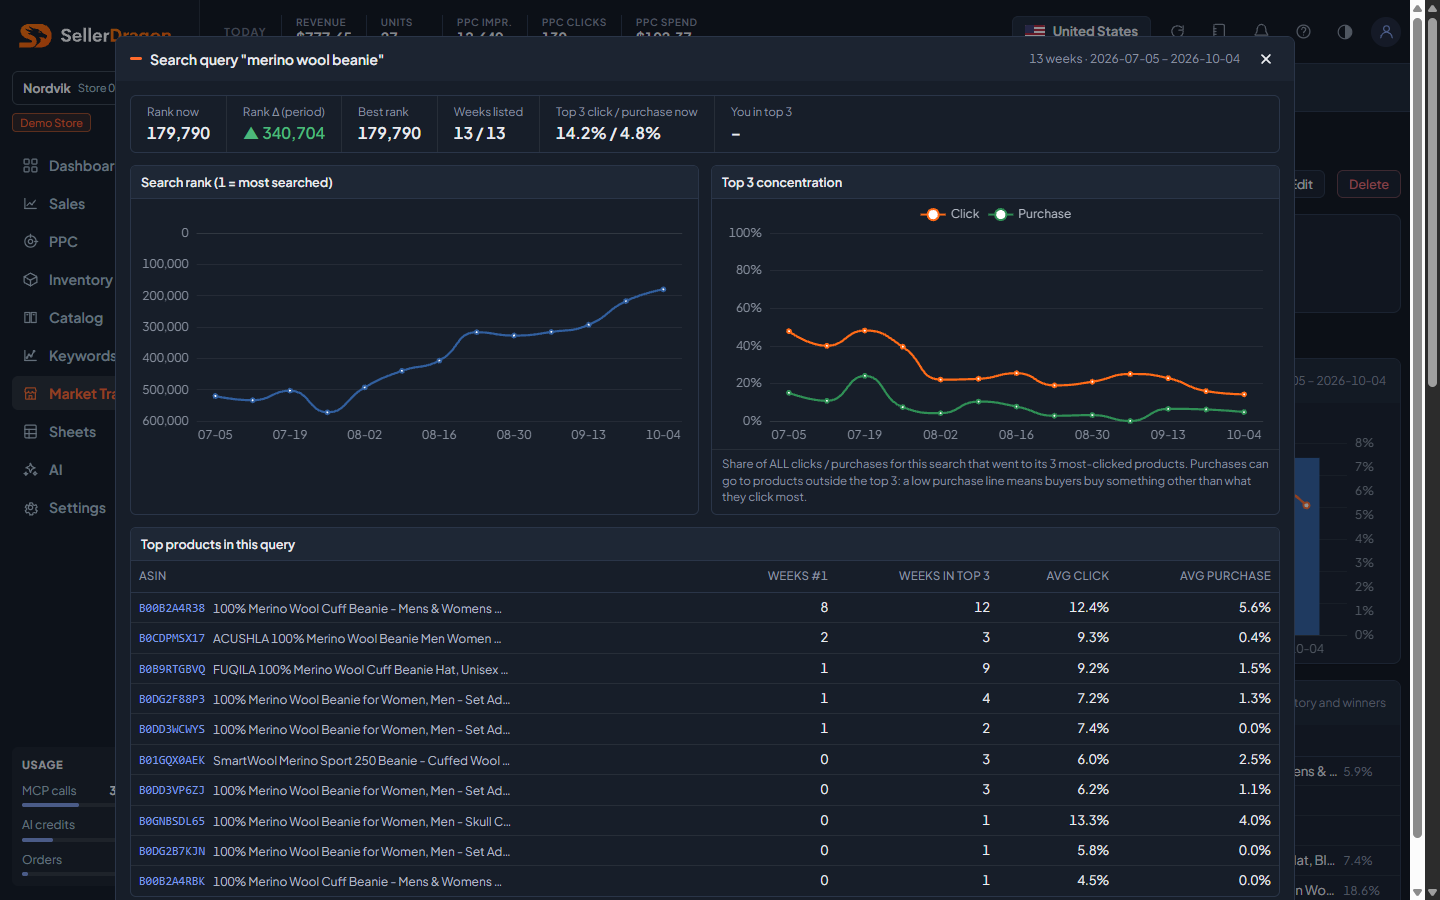Open the Dashboard sidebar icon

31,166
